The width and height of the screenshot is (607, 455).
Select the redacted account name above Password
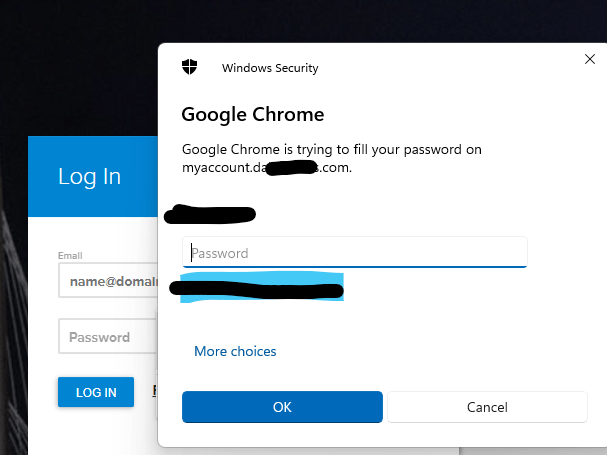click(211, 213)
